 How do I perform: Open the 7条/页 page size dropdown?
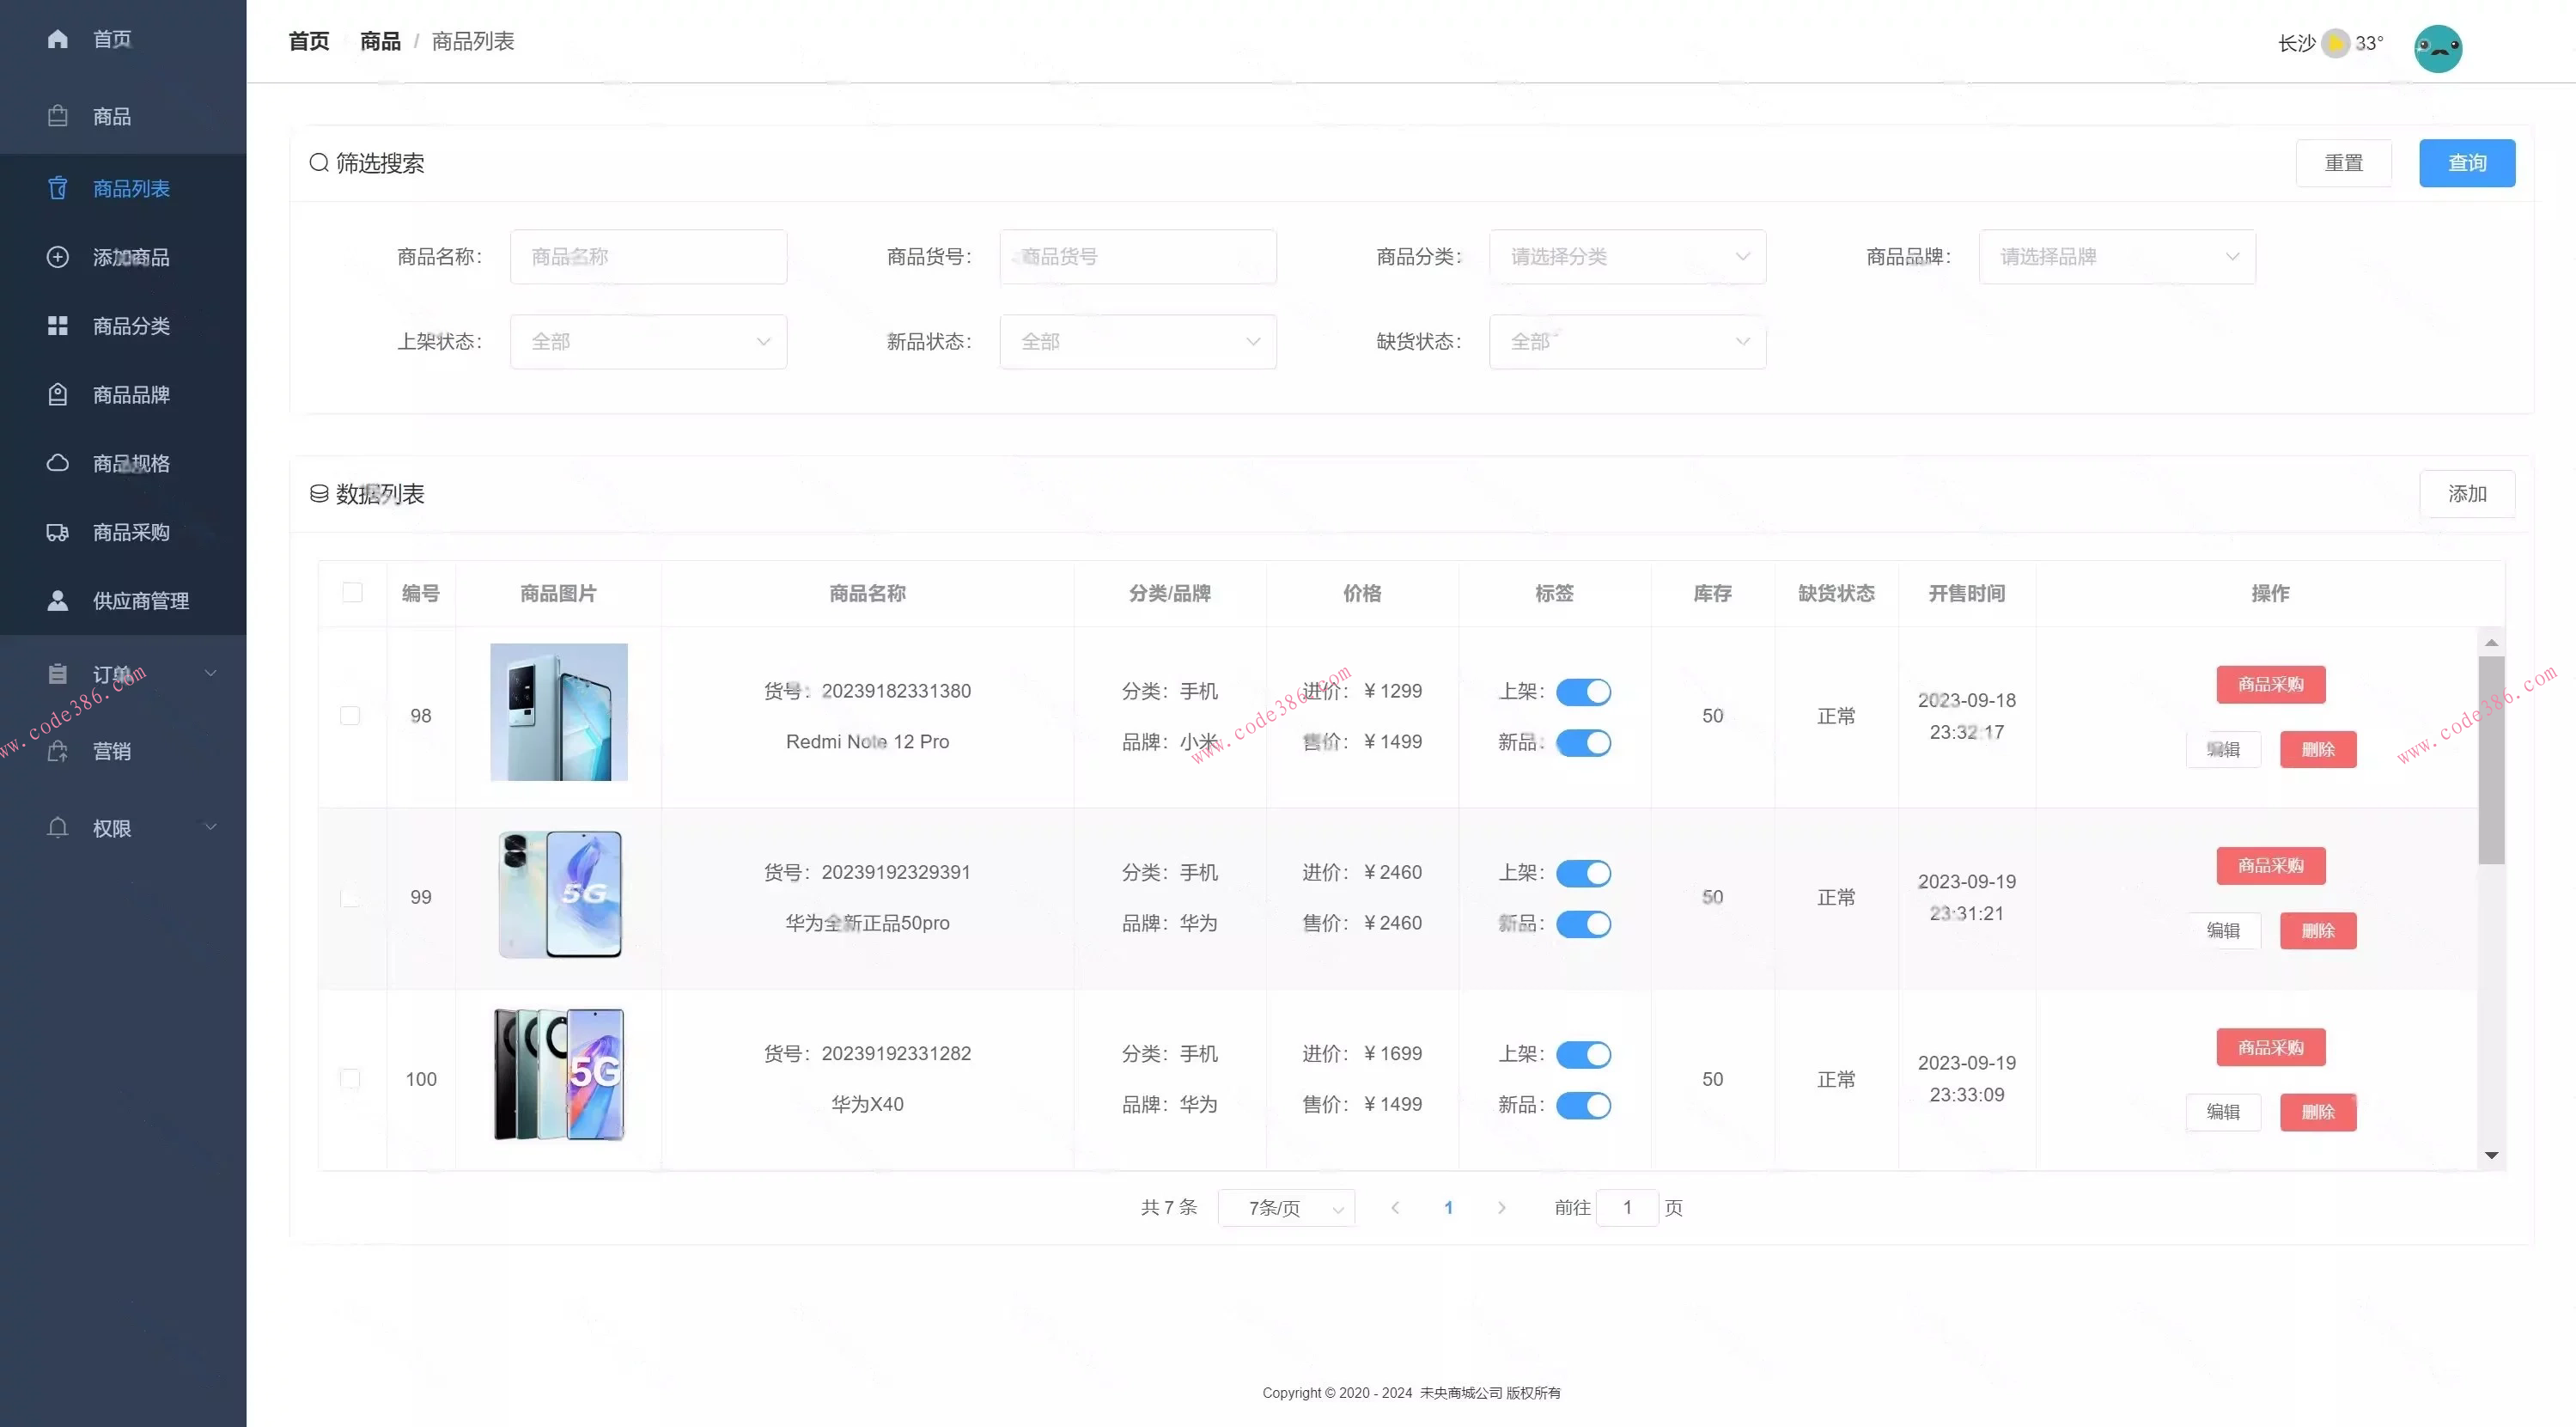[1286, 1208]
